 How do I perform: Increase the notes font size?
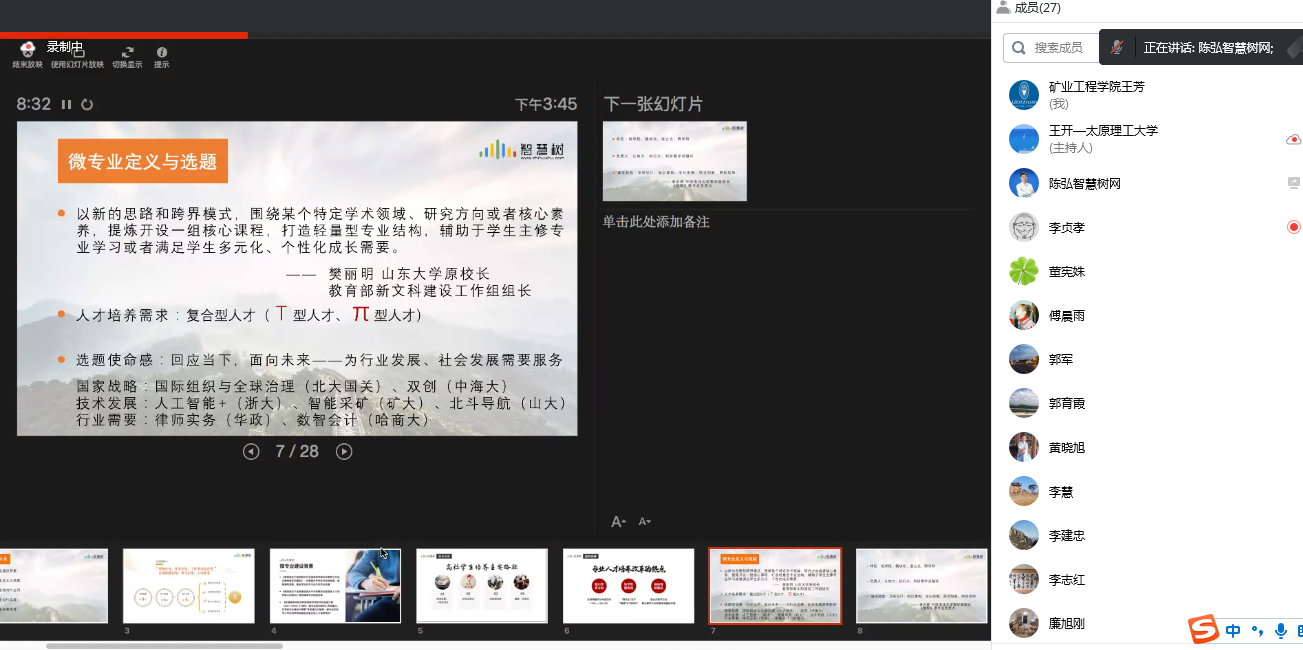[618, 522]
